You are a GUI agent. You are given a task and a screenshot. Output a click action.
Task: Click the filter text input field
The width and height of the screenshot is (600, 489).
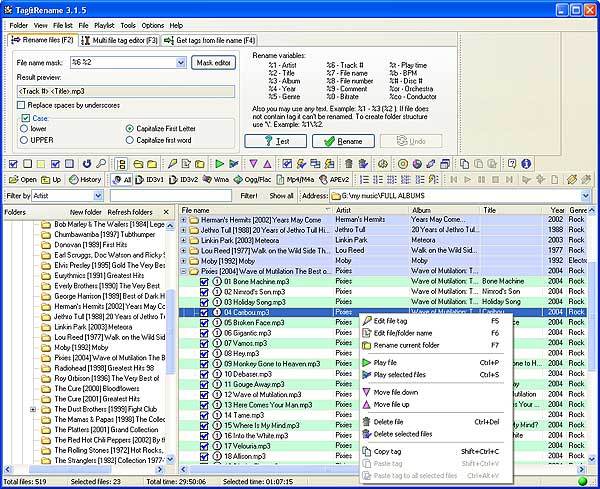tap(171, 196)
